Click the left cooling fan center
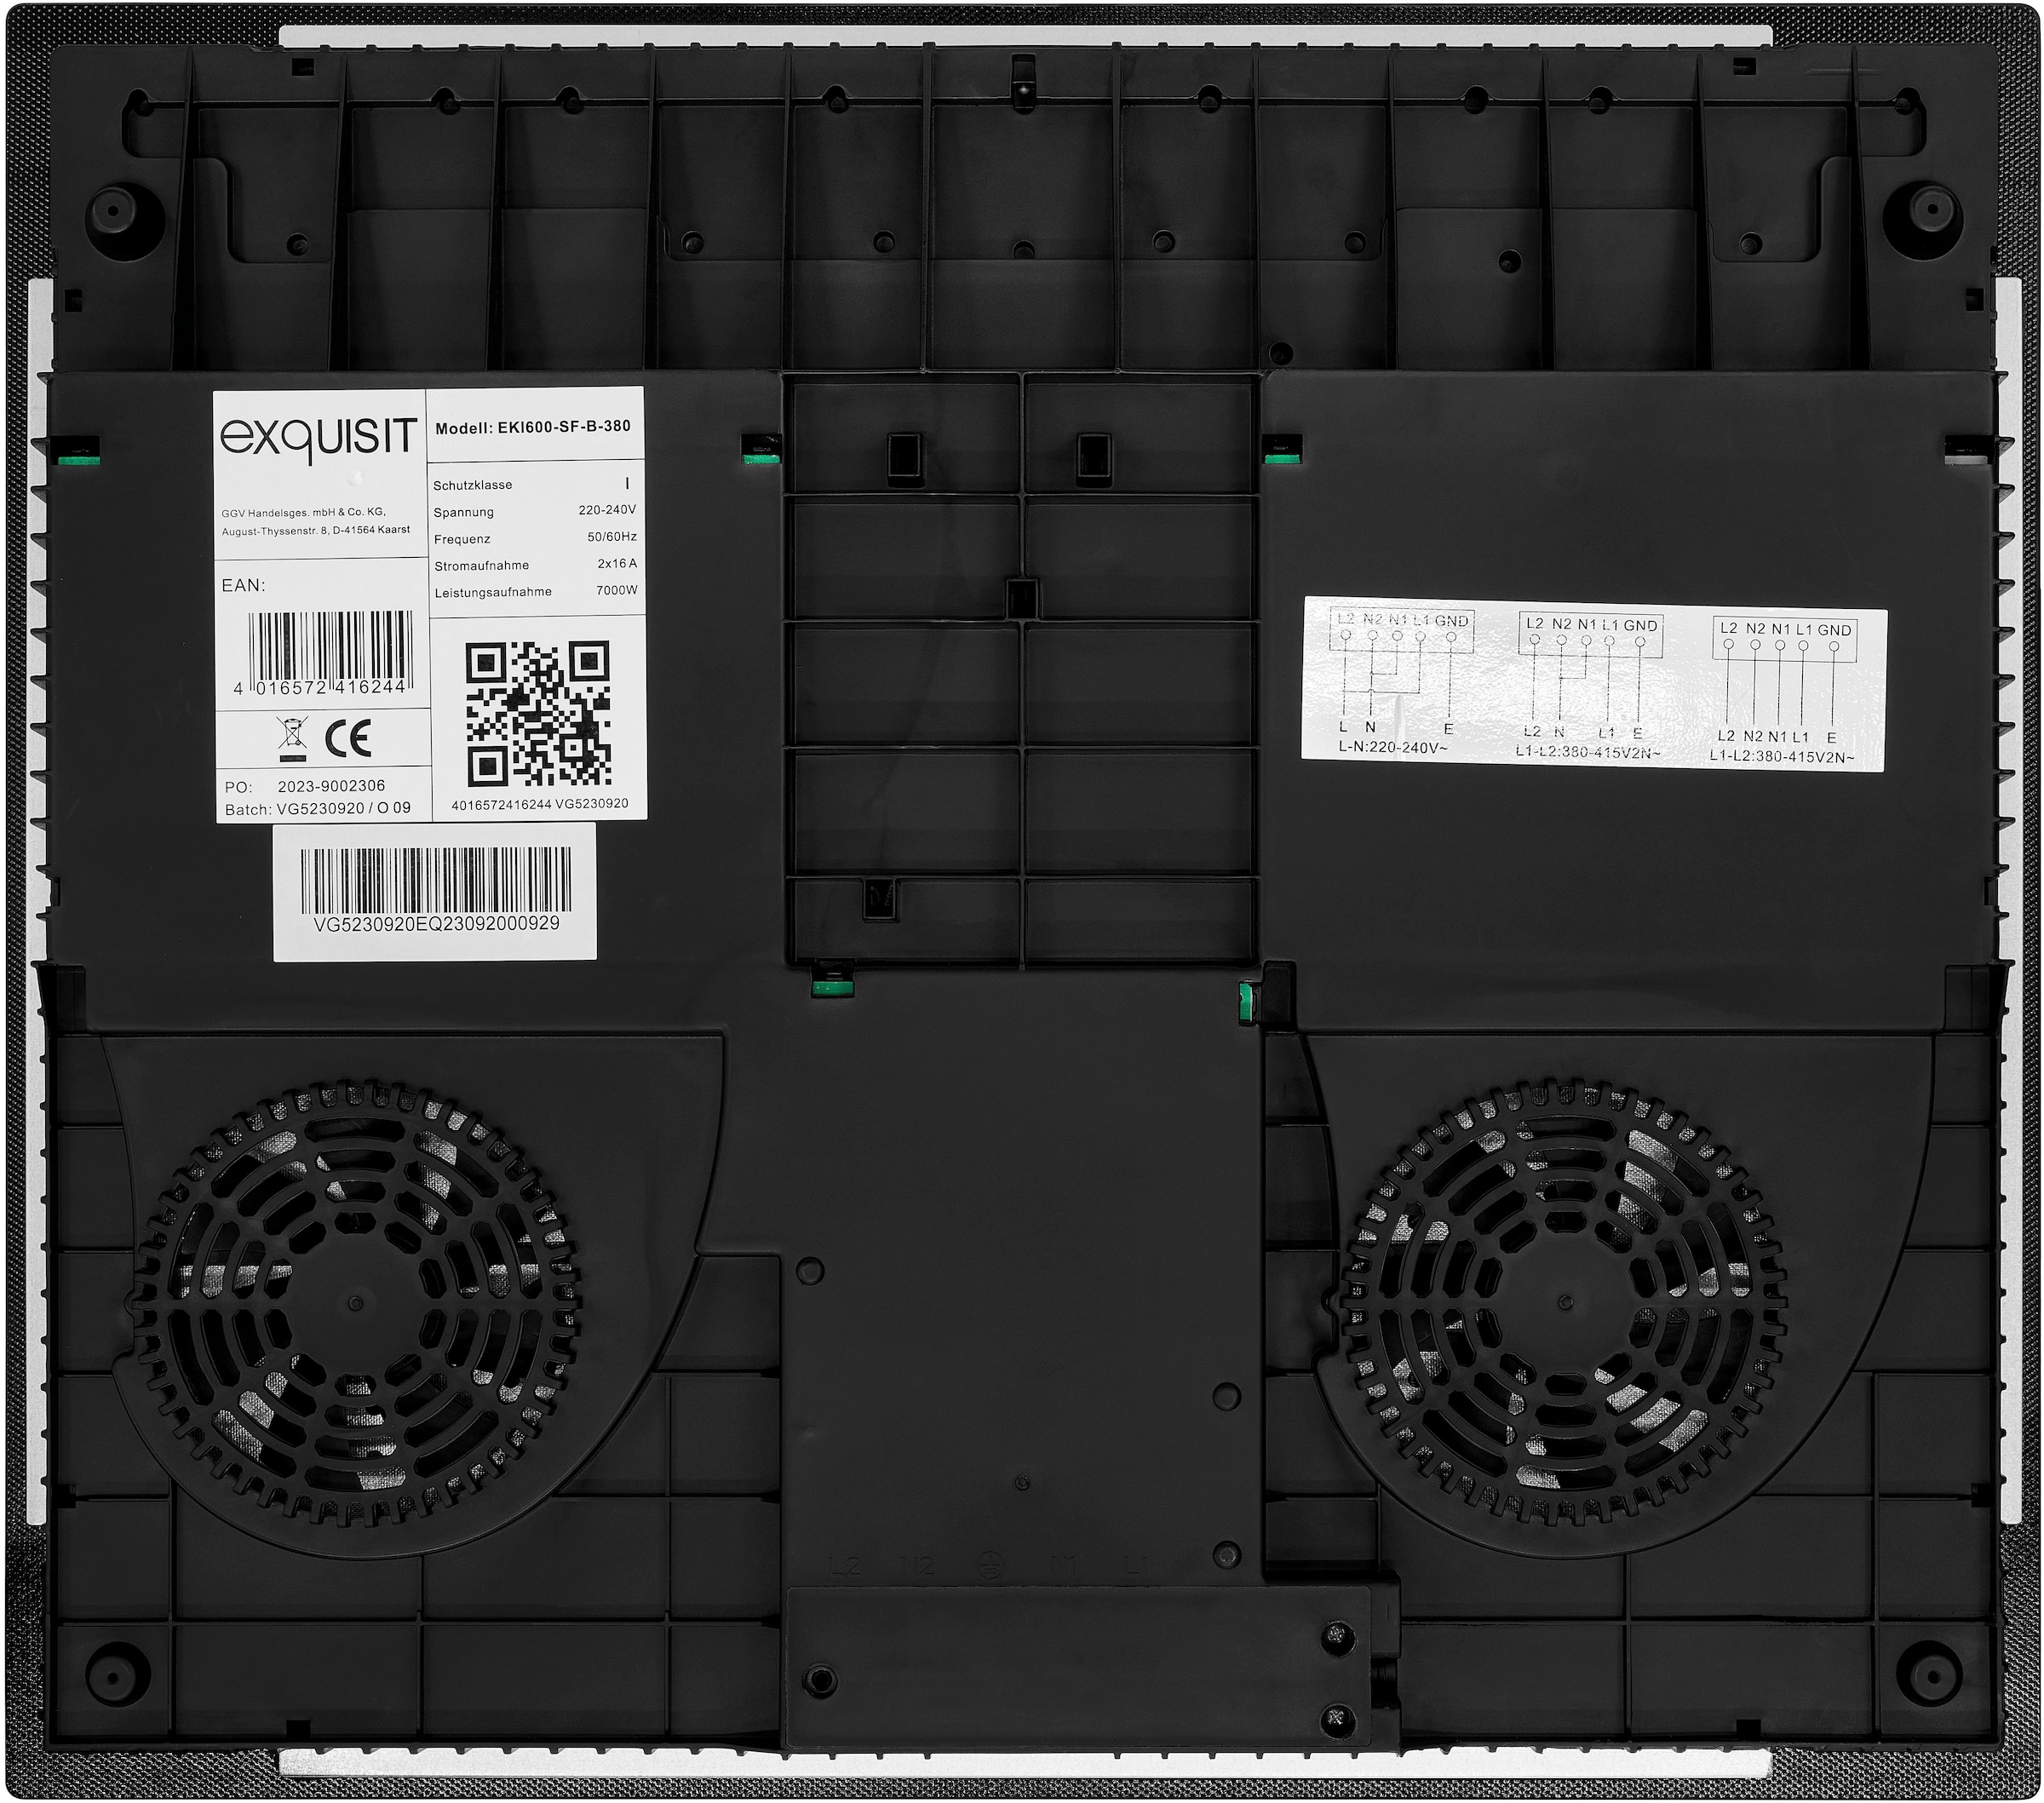This screenshot has height=1803, width=2044. [356, 1303]
